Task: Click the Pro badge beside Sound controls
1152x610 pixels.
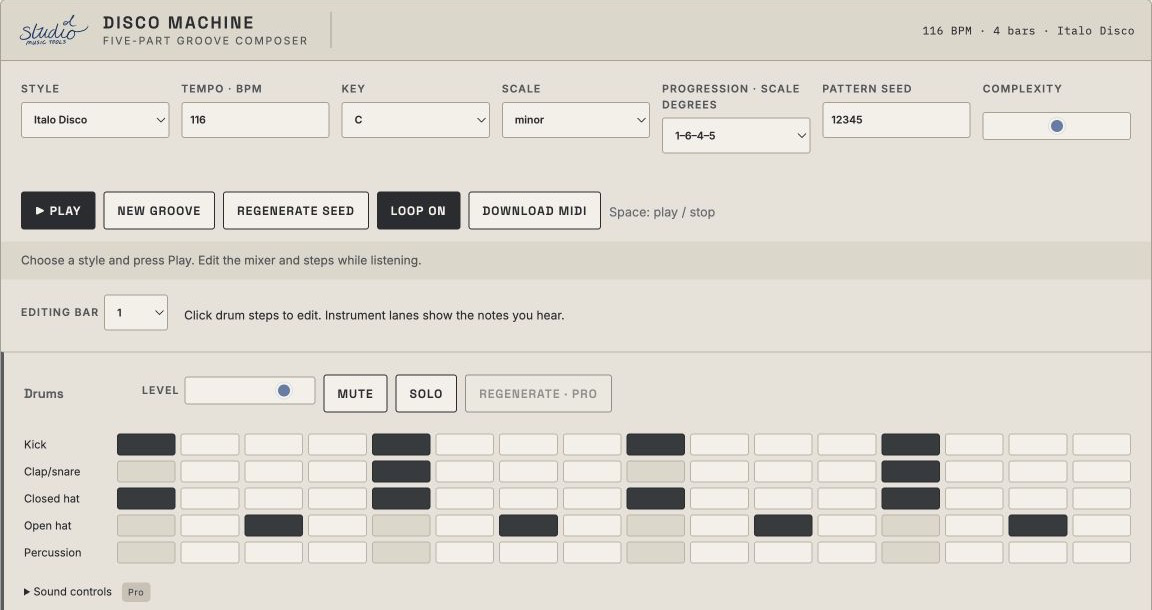Action: click(136, 592)
